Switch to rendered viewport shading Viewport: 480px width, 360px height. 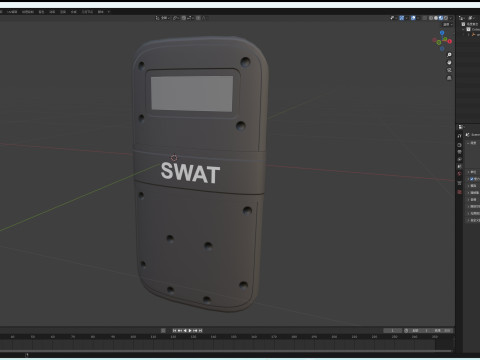click(x=446, y=18)
